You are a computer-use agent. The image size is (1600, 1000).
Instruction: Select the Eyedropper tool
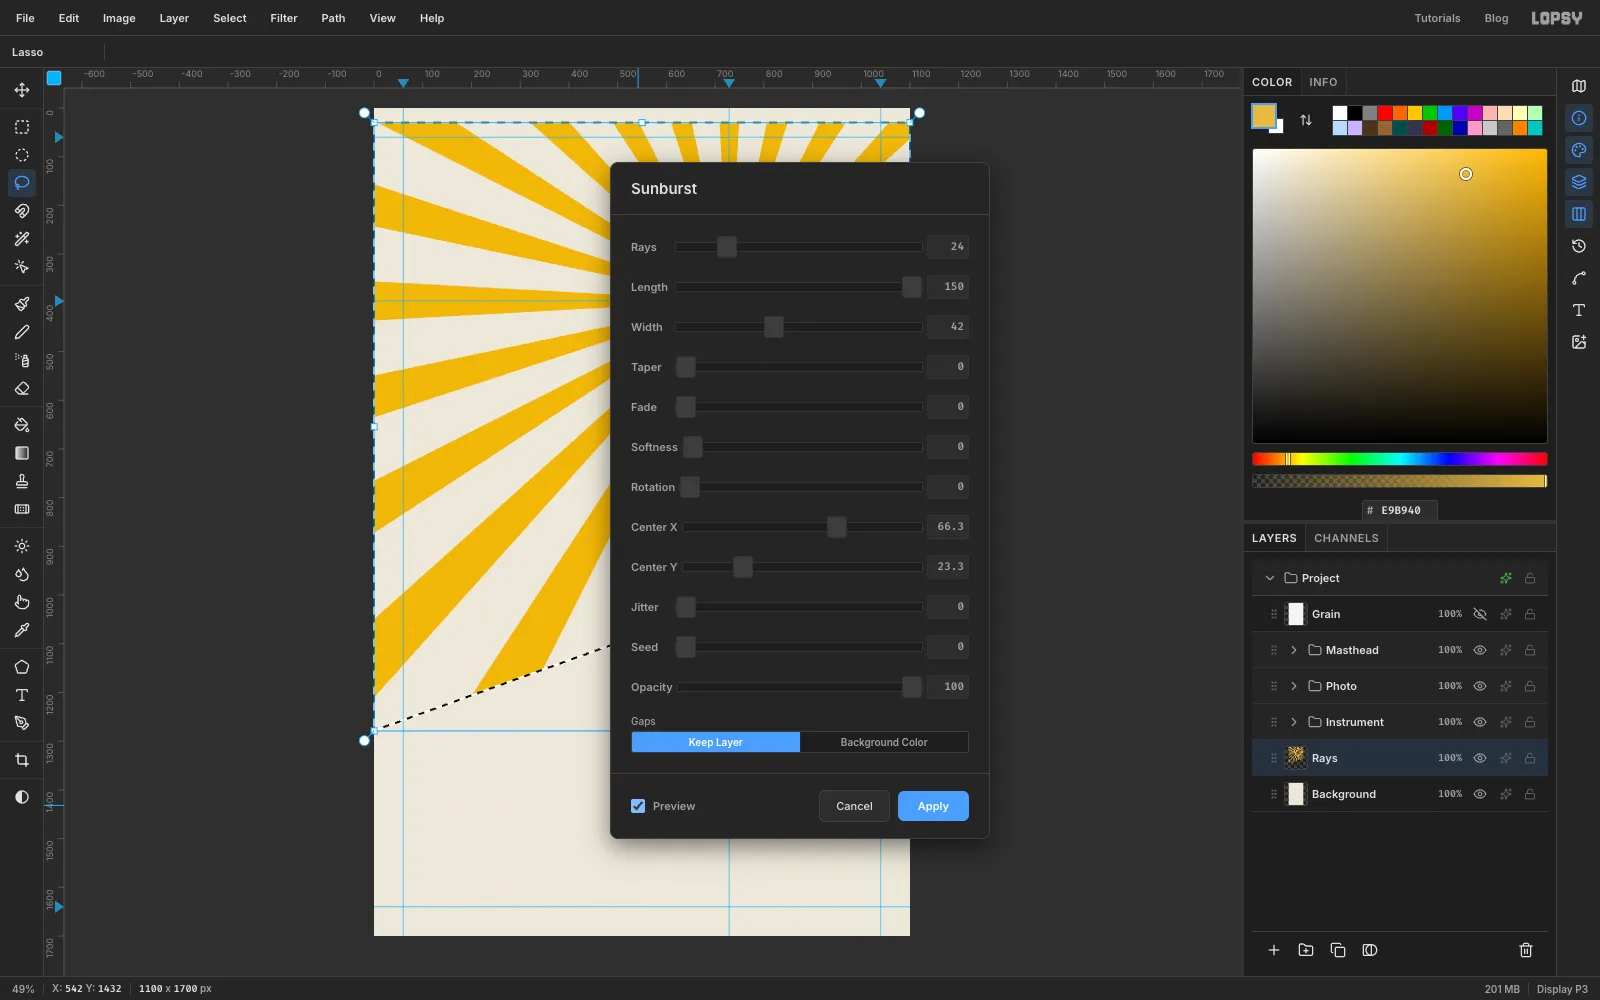tap(22, 630)
